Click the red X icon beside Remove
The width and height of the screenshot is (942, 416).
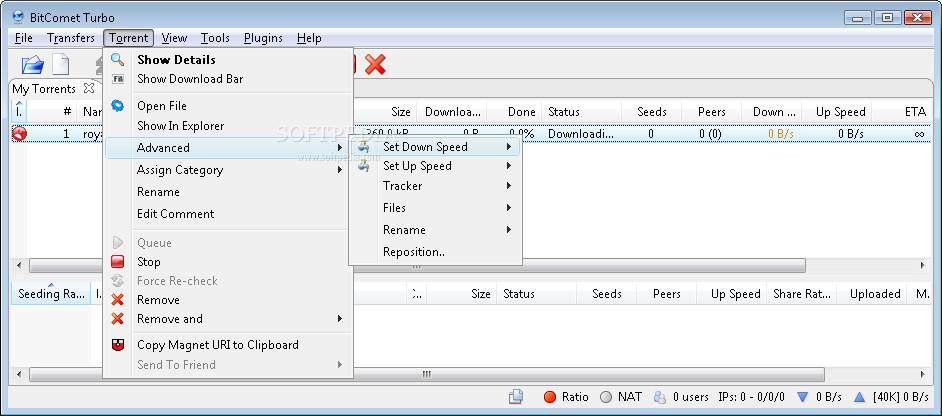point(118,299)
